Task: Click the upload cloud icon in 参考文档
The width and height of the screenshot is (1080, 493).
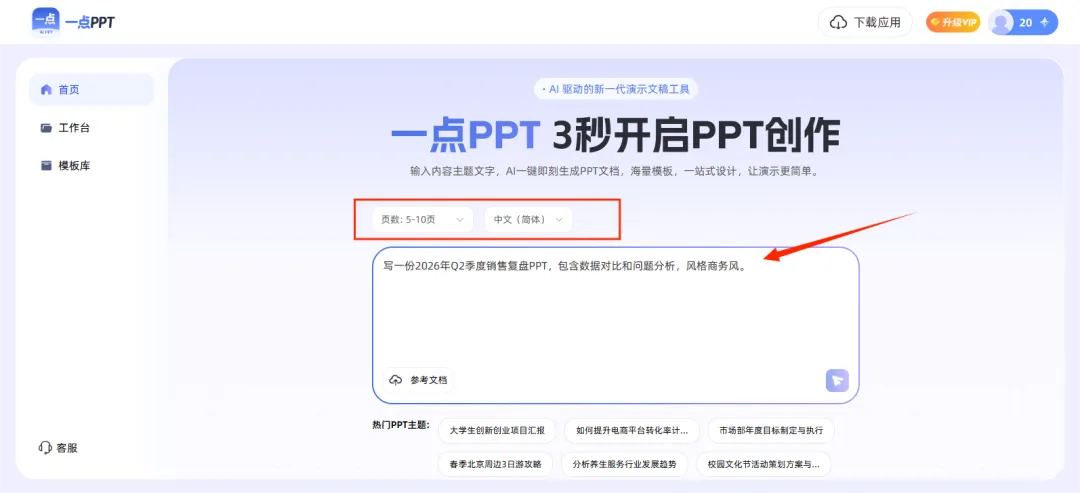Action: pyautogui.click(x=396, y=380)
